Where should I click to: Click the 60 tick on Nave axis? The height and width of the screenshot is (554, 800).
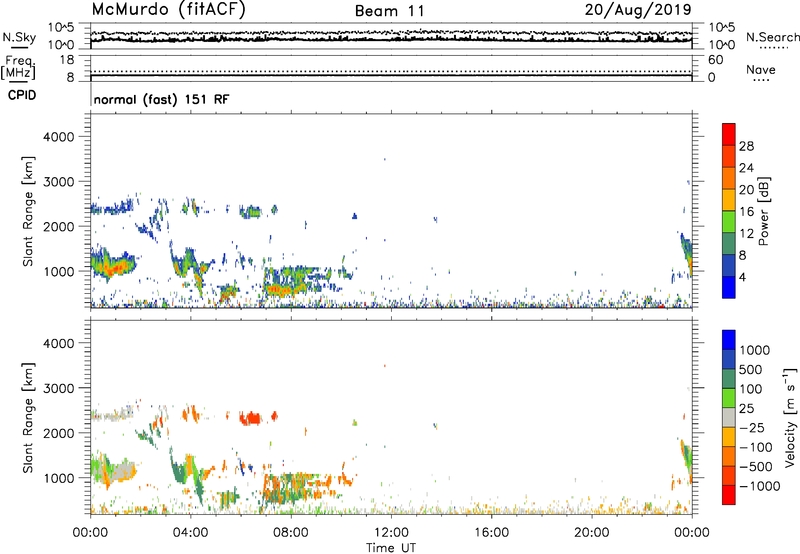(x=715, y=60)
